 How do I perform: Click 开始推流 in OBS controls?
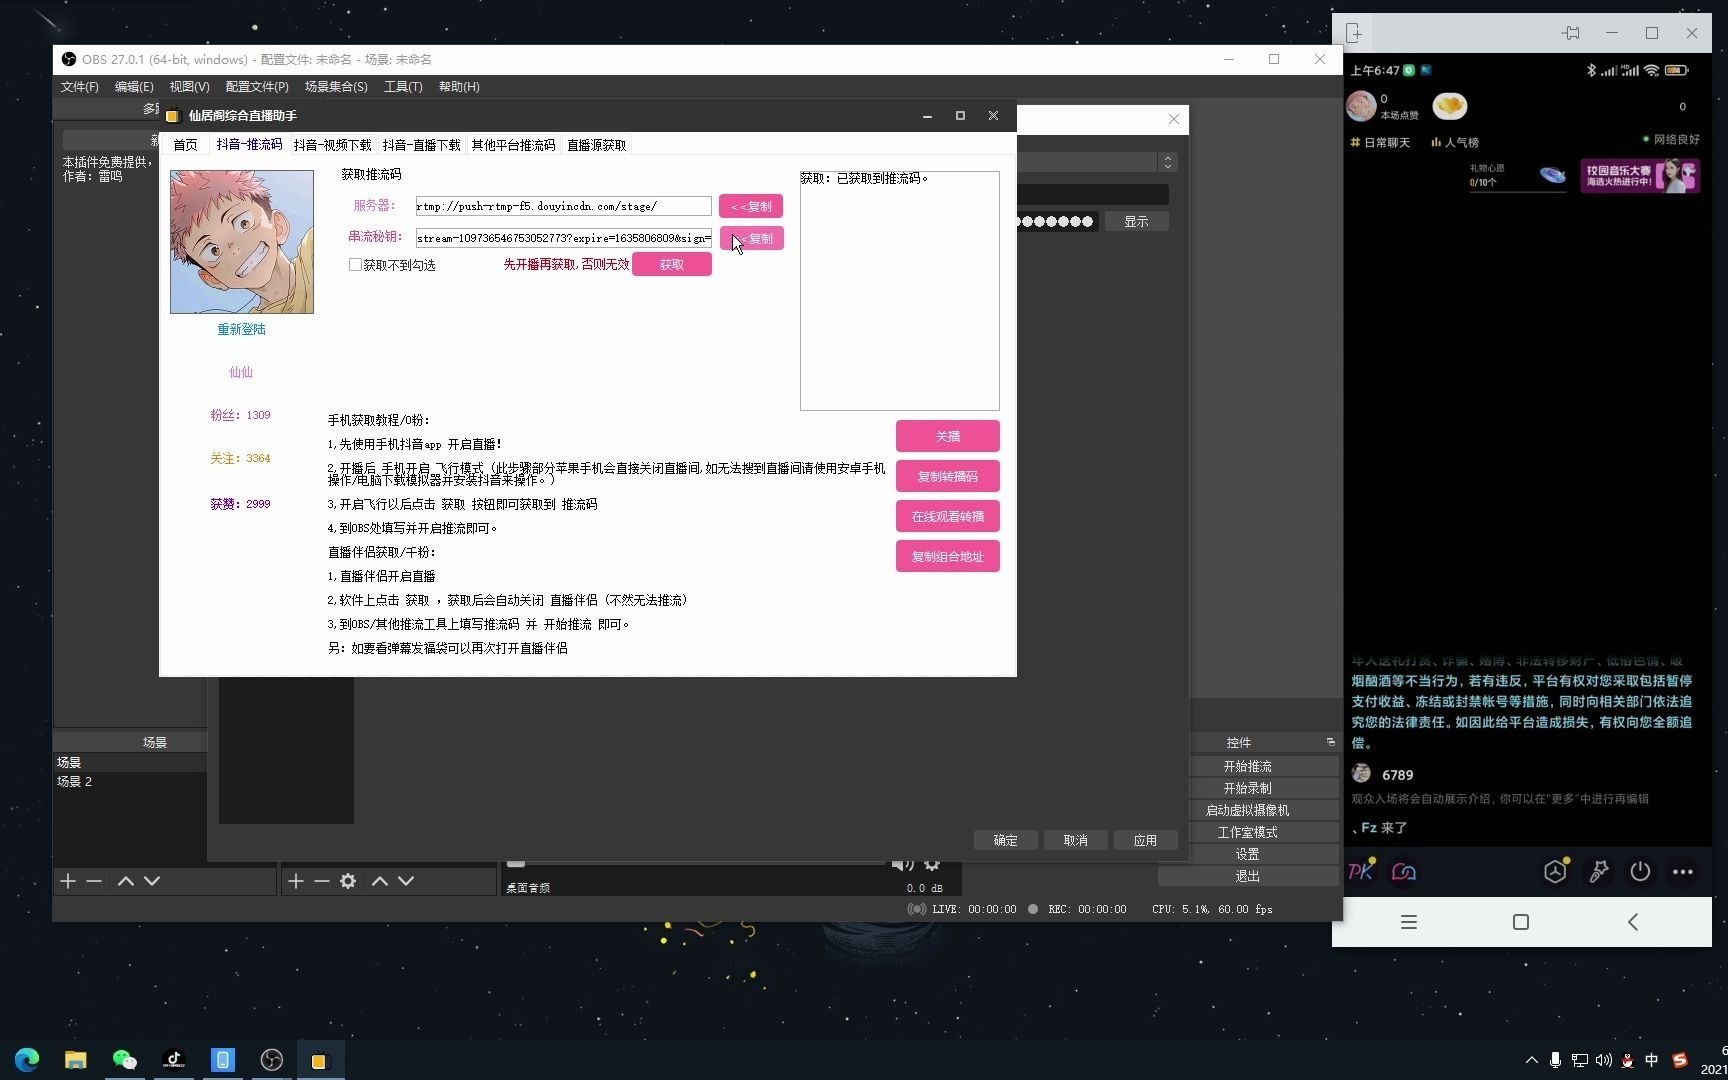[1247, 766]
